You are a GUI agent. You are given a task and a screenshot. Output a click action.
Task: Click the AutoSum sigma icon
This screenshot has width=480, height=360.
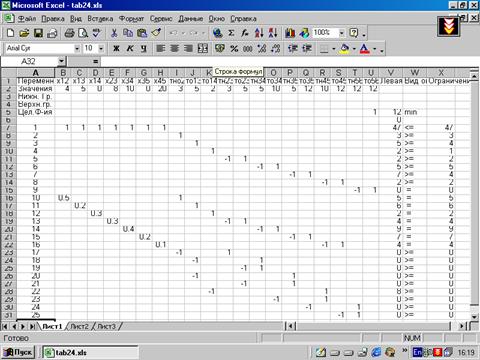pyautogui.click(x=231, y=33)
